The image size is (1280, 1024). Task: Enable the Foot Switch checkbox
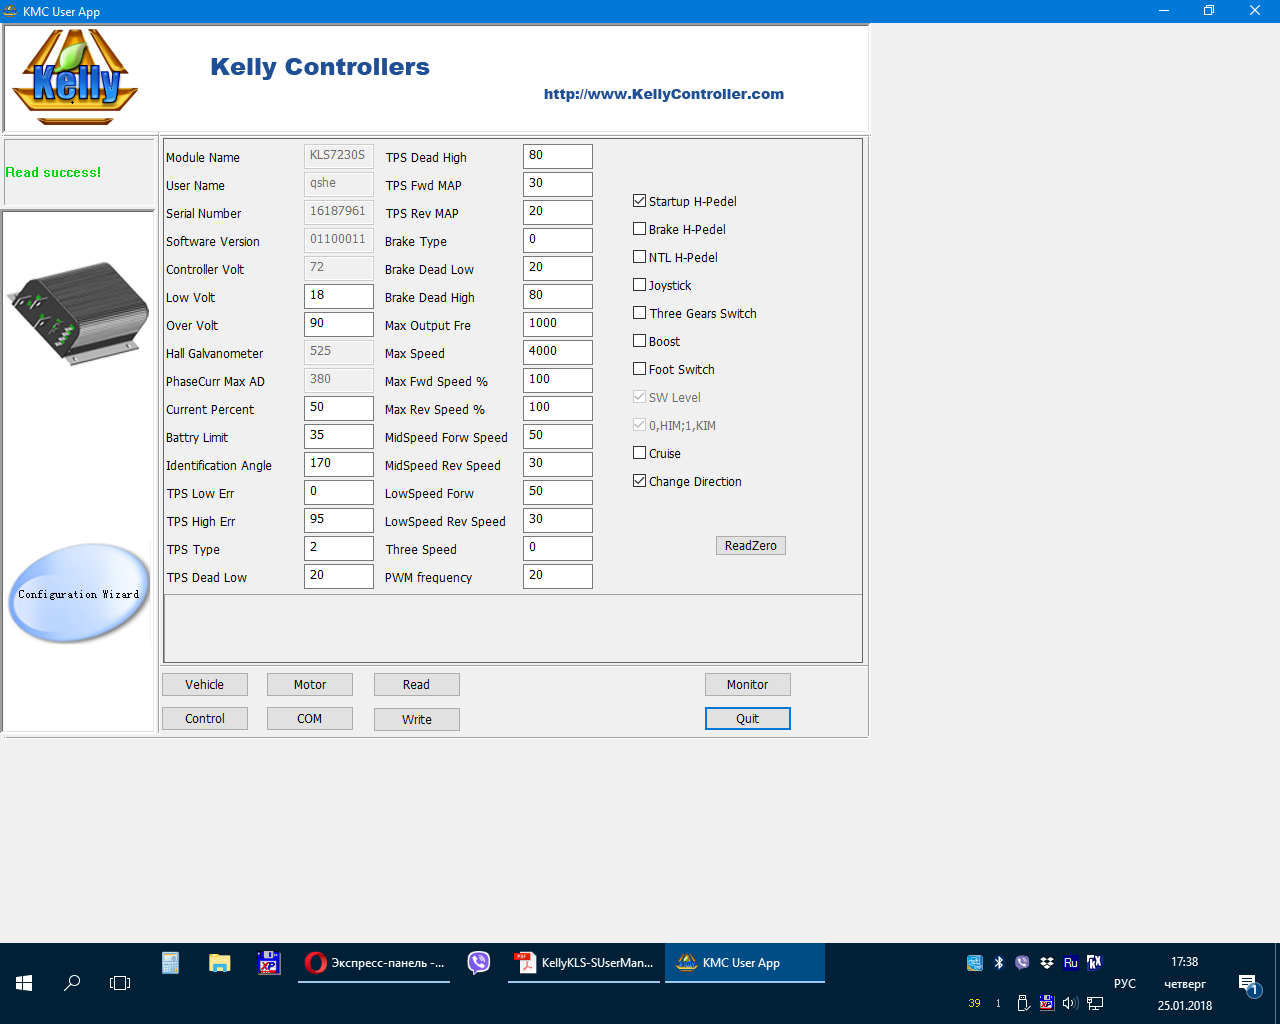(640, 369)
